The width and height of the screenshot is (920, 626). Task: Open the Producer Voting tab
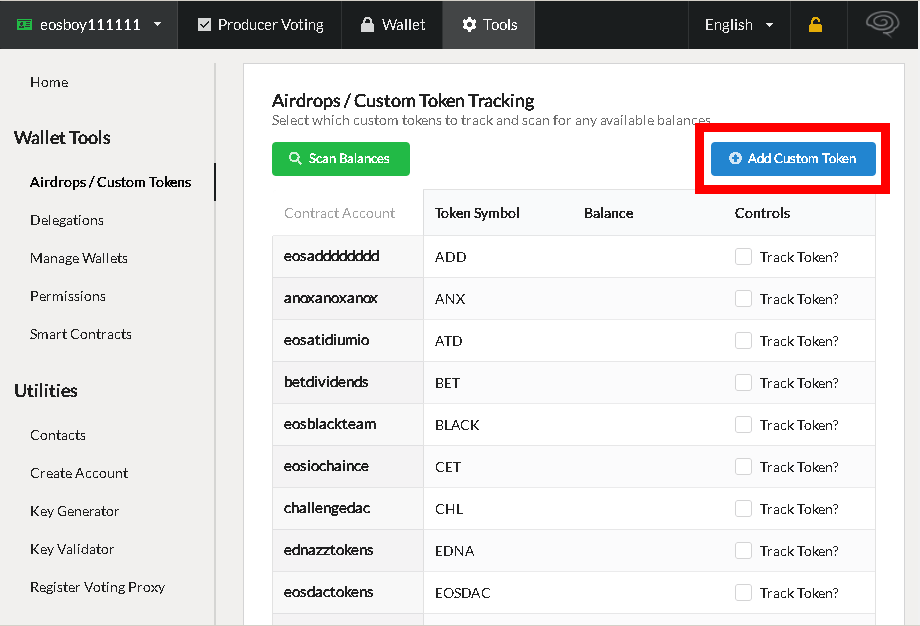[260, 25]
